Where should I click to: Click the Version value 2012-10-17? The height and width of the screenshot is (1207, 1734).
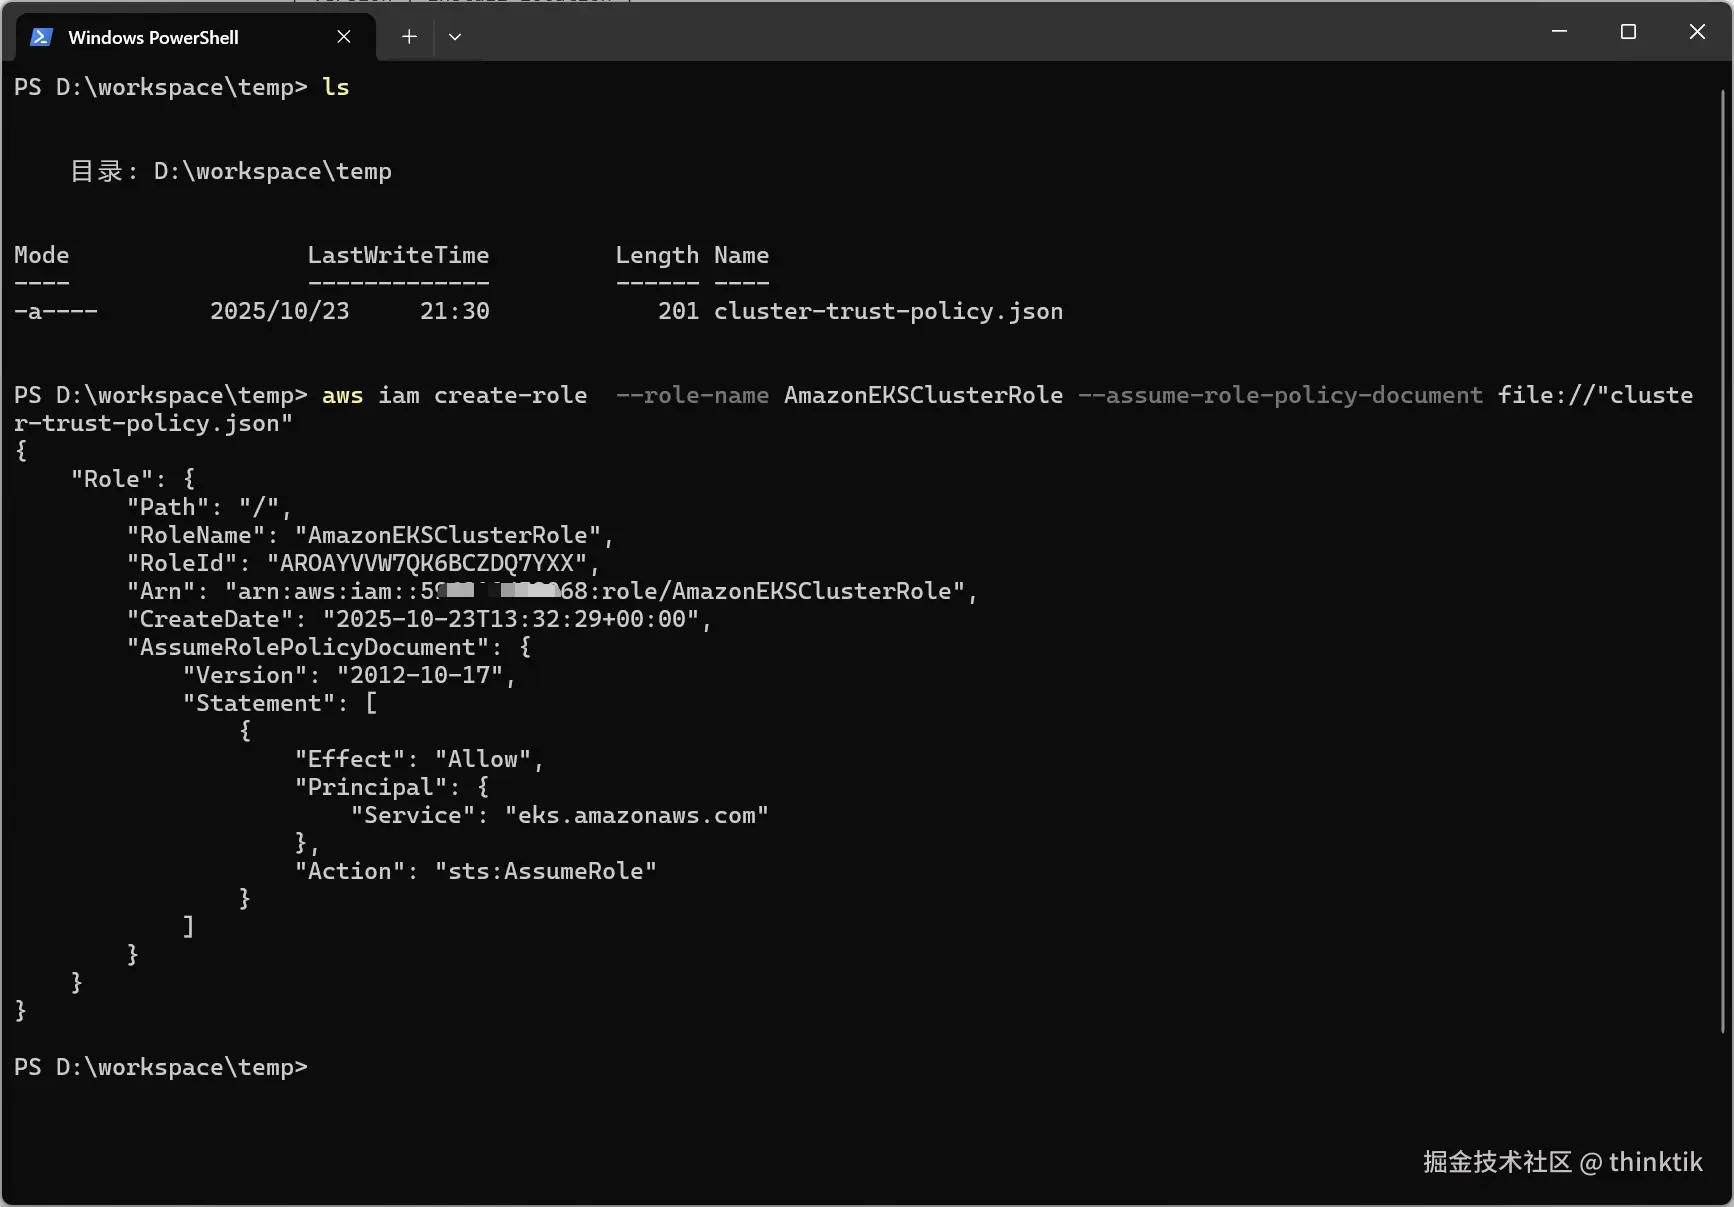pyautogui.click(x=419, y=676)
